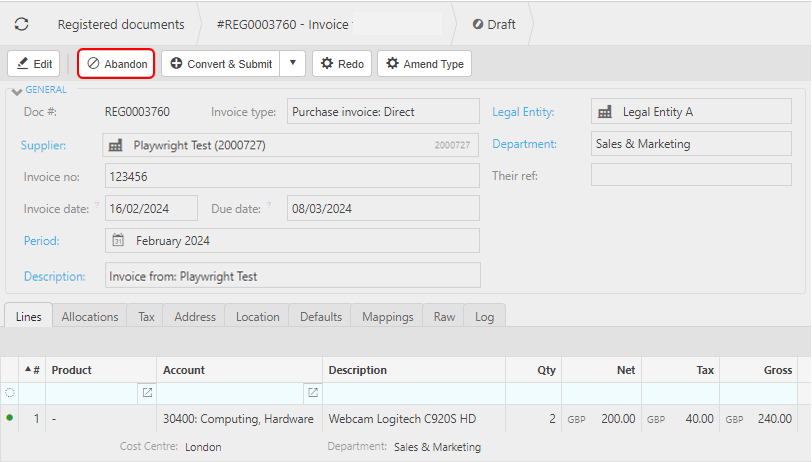Click the building icon in Supplier field
Image resolution: width=812 pixels, height=462 pixels.
coord(115,145)
